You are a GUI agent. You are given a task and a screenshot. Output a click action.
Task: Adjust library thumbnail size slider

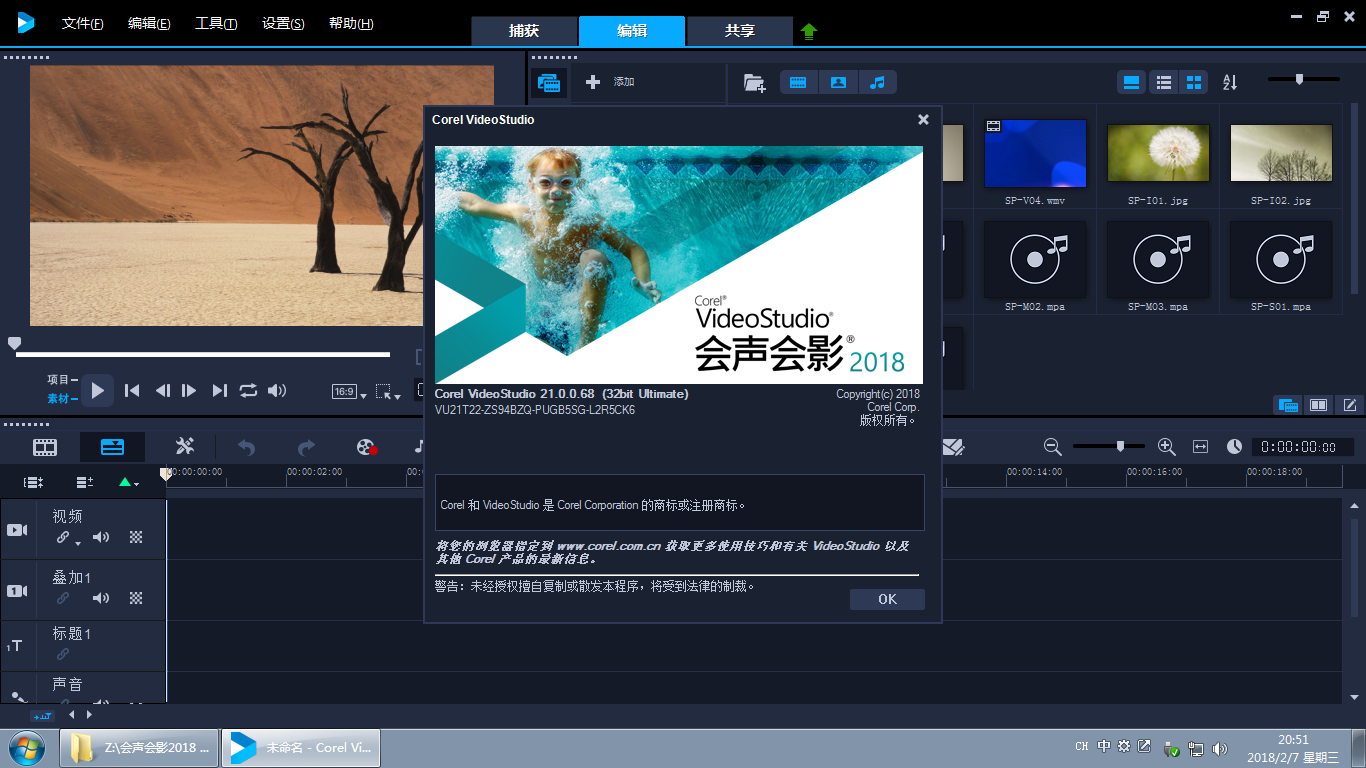(x=1299, y=79)
